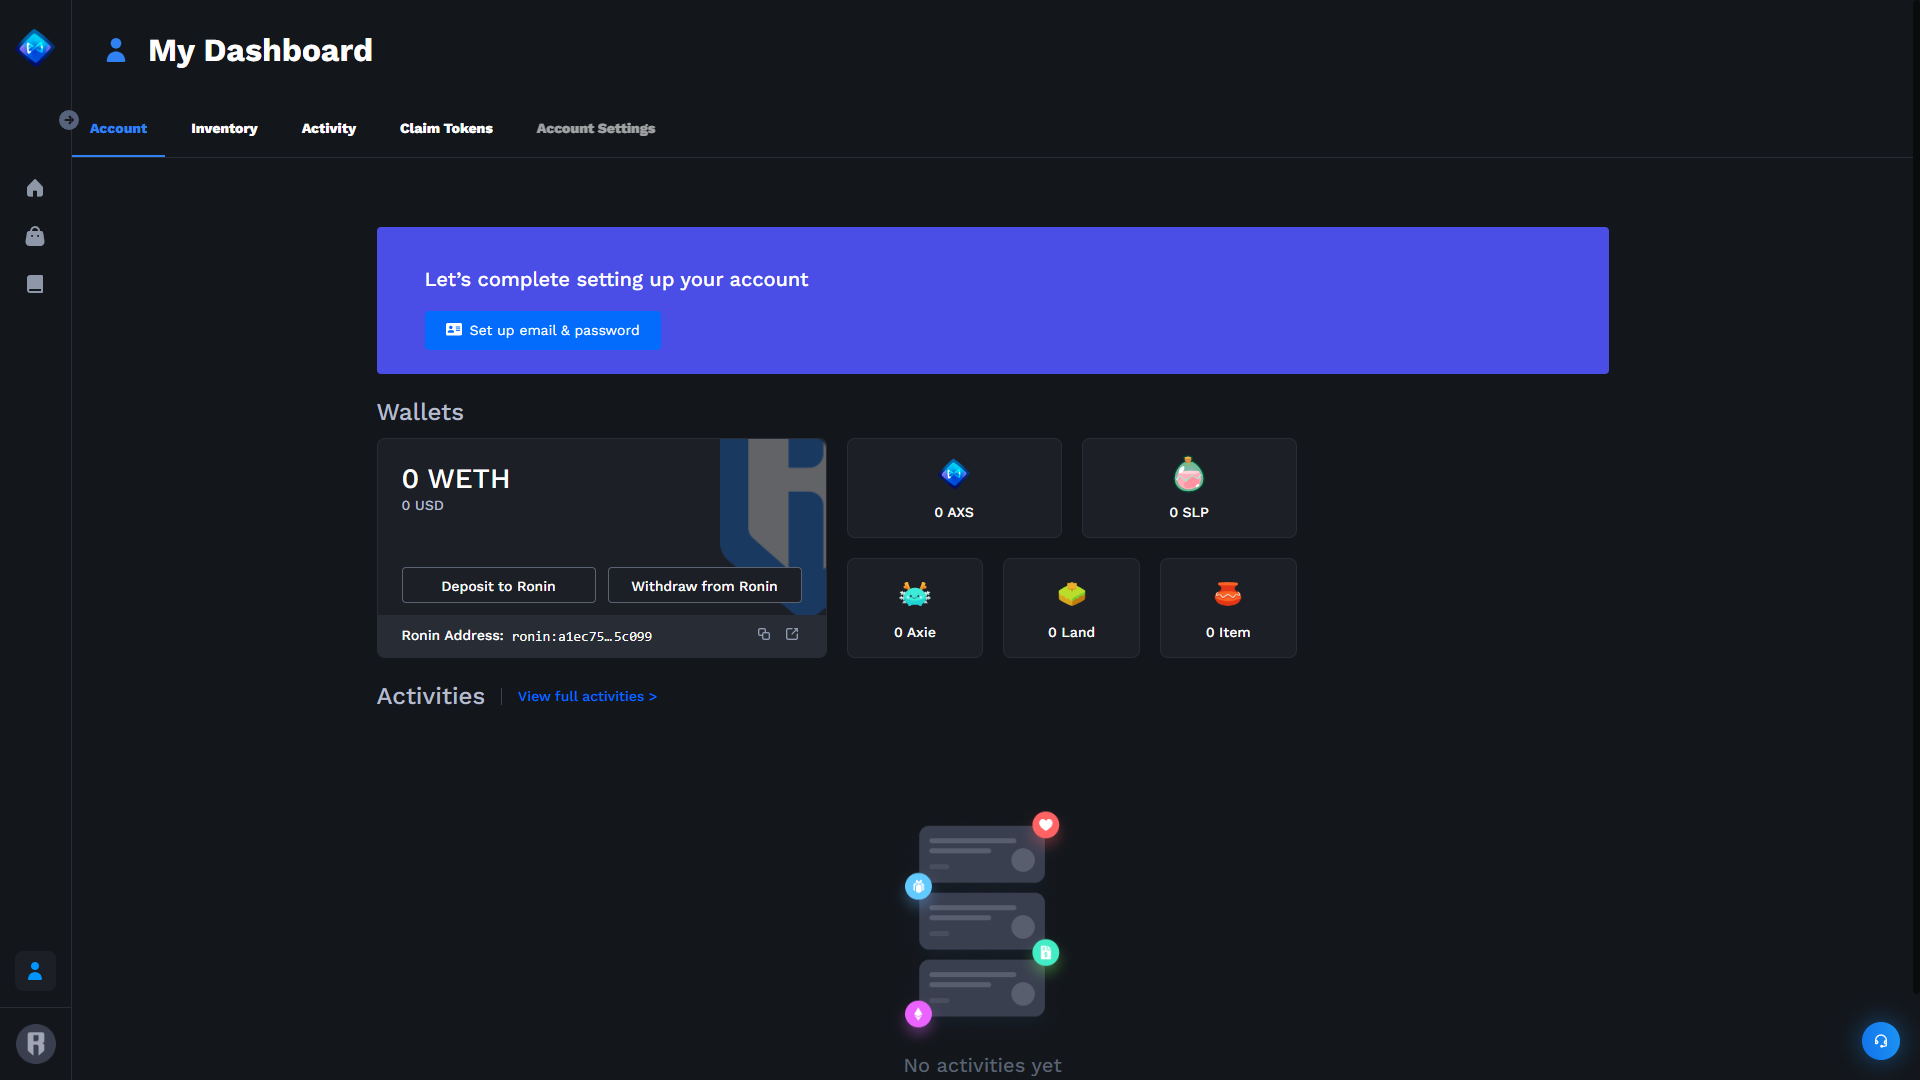The width and height of the screenshot is (1920, 1080).
Task: Open the book icon in the sidebar
Action: (x=35, y=284)
